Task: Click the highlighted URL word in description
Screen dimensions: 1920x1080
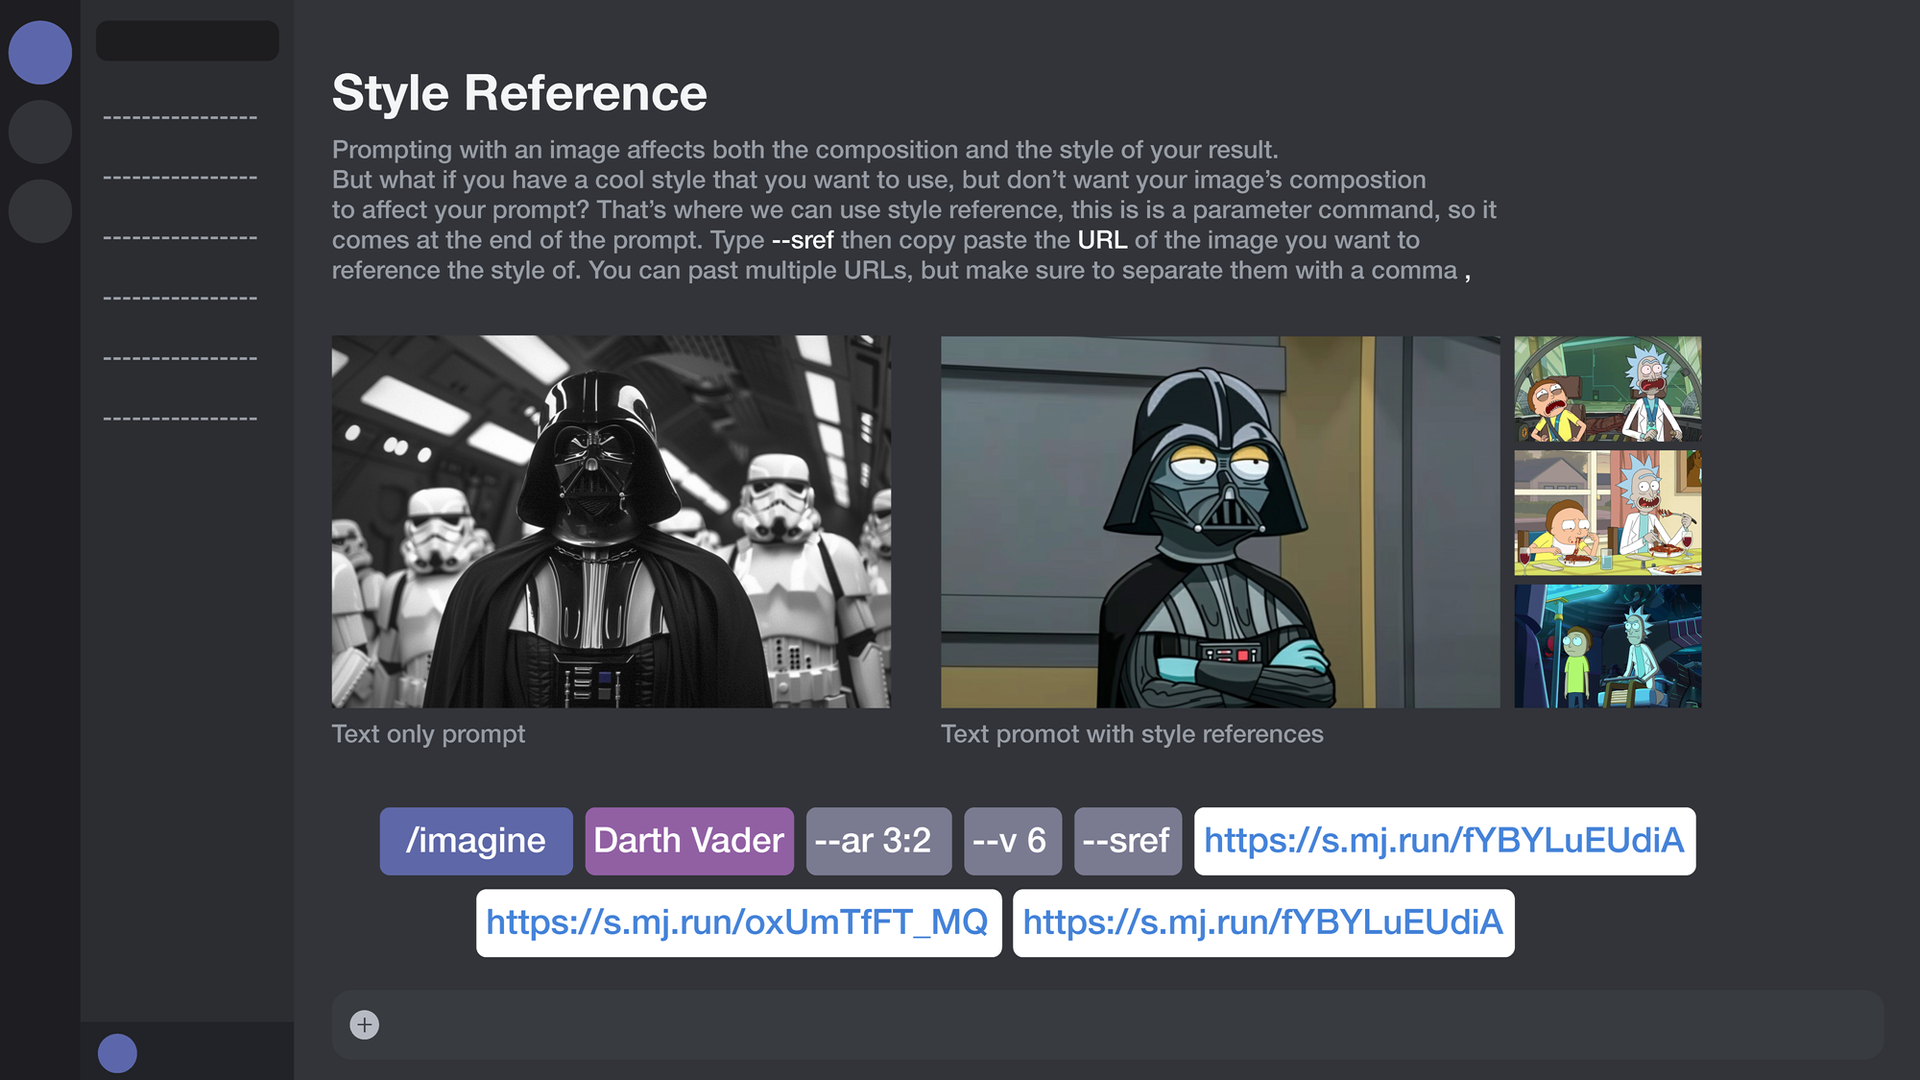Action: point(1102,240)
